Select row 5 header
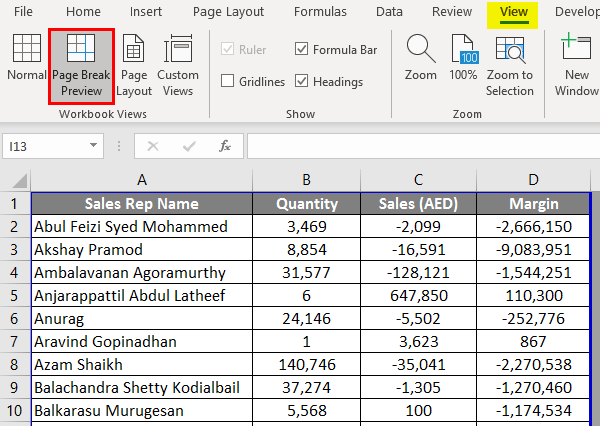Screen dimensions: 600x426 (15, 296)
